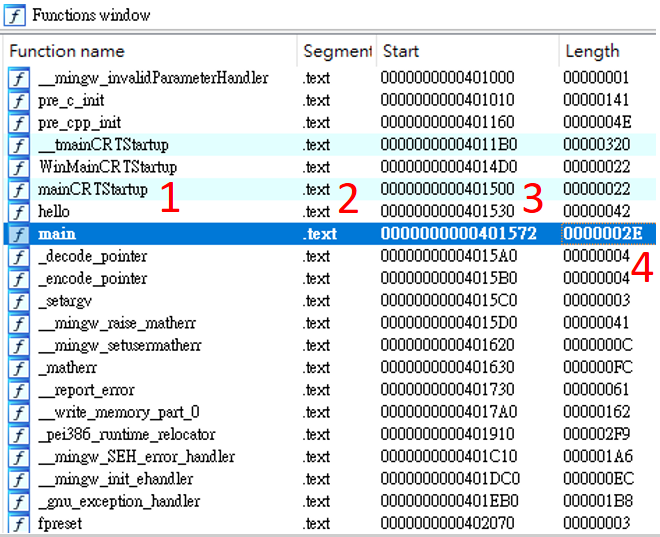Click function icon beside _pei386_runtime_relocator
The height and width of the screenshot is (537, 660).
pos(19,435)
